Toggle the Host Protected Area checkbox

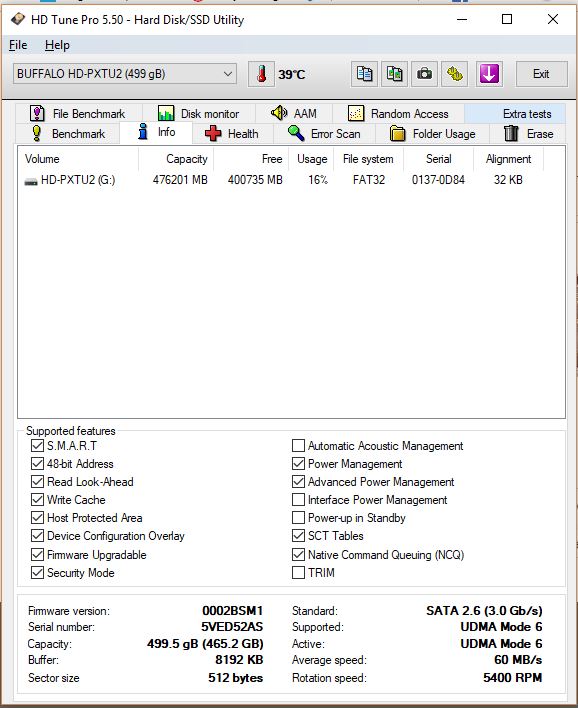pyautogui.click(x=37, y=517)
